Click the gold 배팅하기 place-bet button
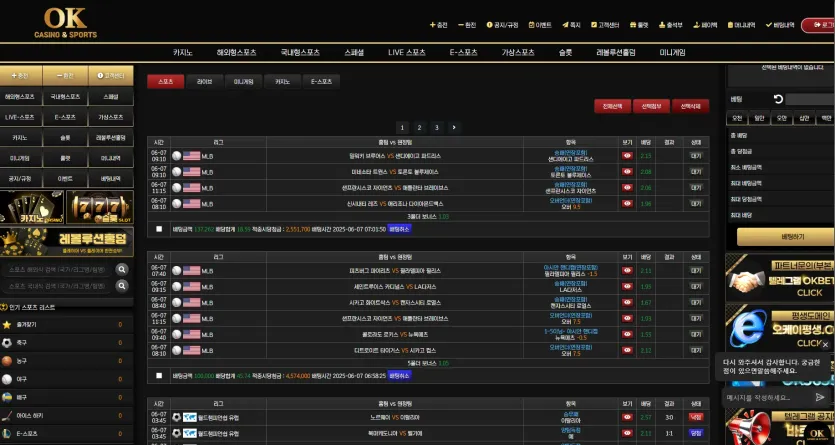 click(x=786, y=237)
